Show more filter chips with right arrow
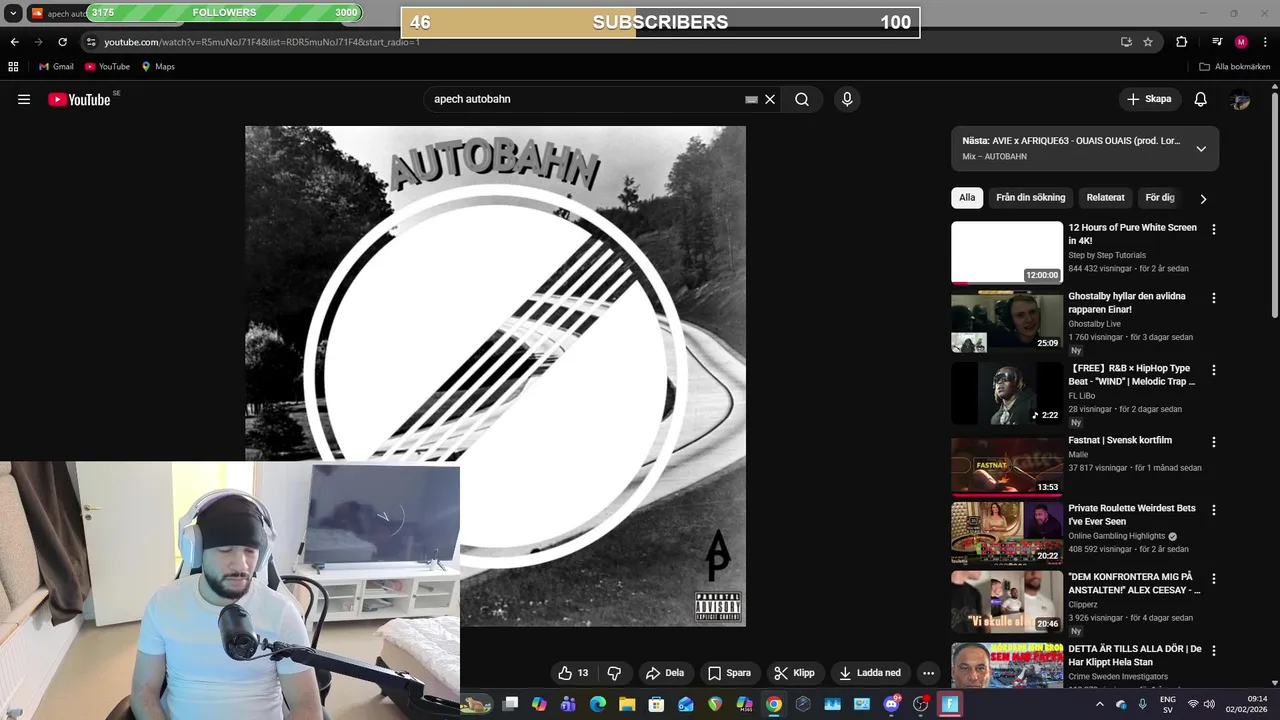 1203,198
